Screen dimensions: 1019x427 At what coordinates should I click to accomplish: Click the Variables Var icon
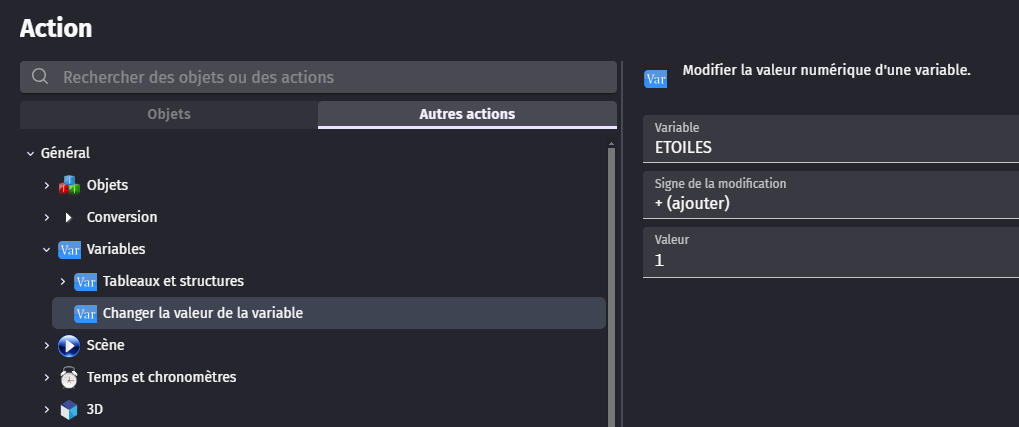pyautogui.click(x=69, y=249)
